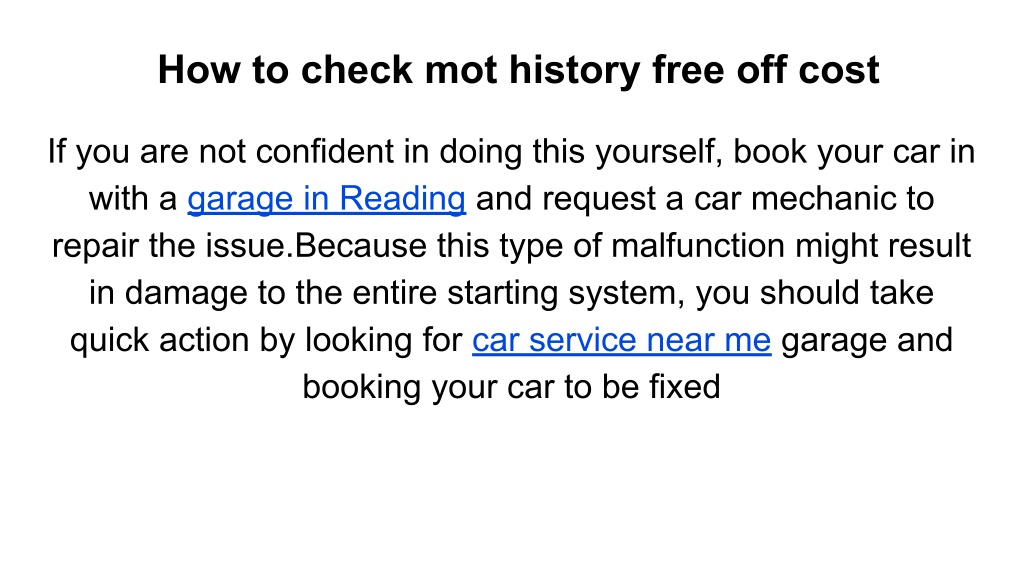Image resolution: width=1024 pixels, height=576 pixels.
Task: Click the phrase 'booking your car to be fixed'
Action: coord(511,387)
